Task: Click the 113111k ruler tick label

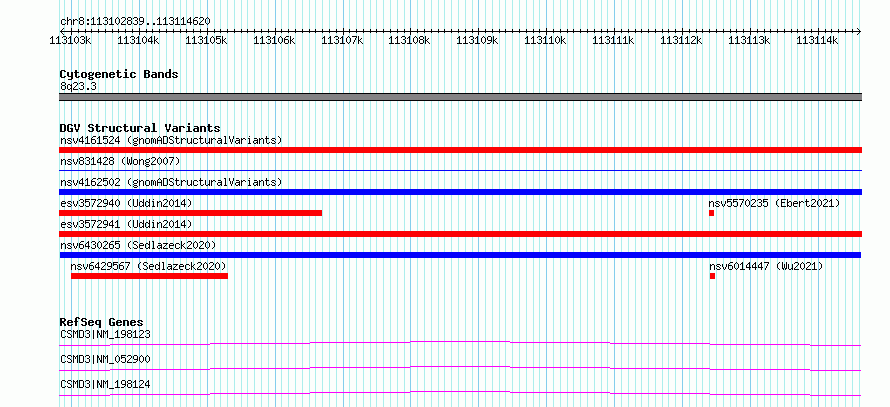Action: coord(614,40)
